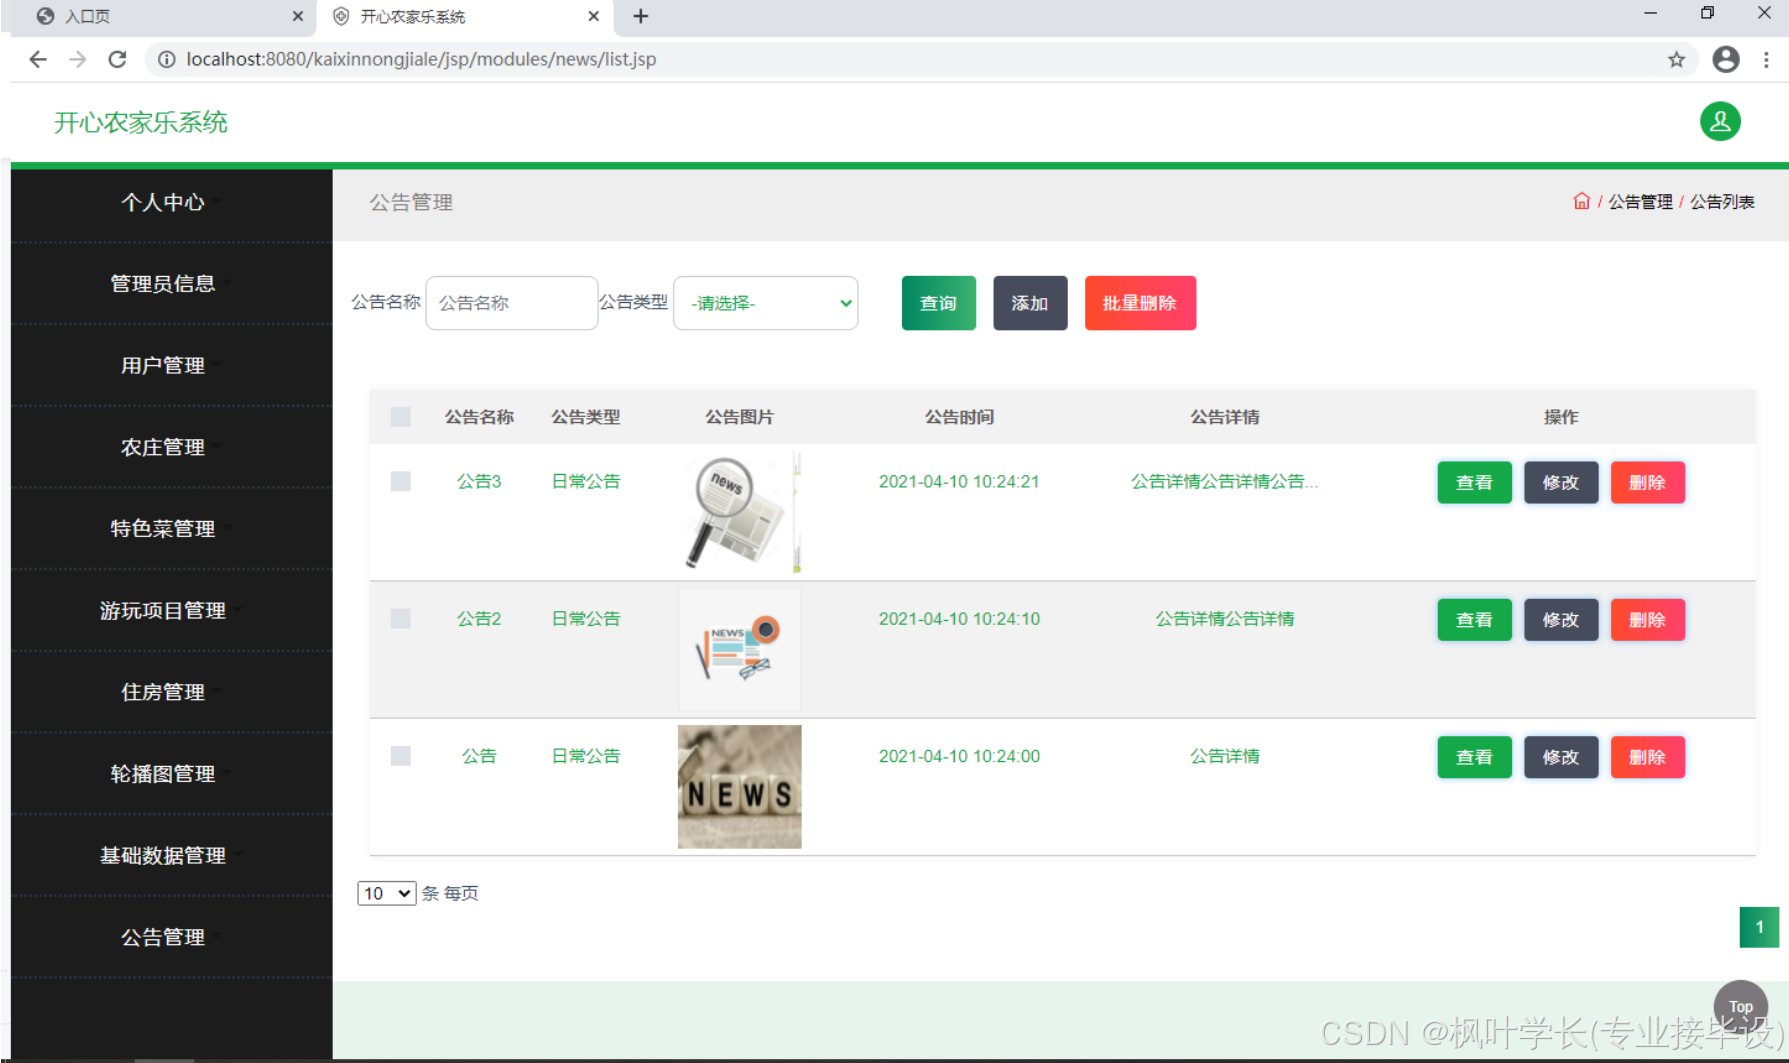Switch to the 入口页 tab

coord(165,16)
